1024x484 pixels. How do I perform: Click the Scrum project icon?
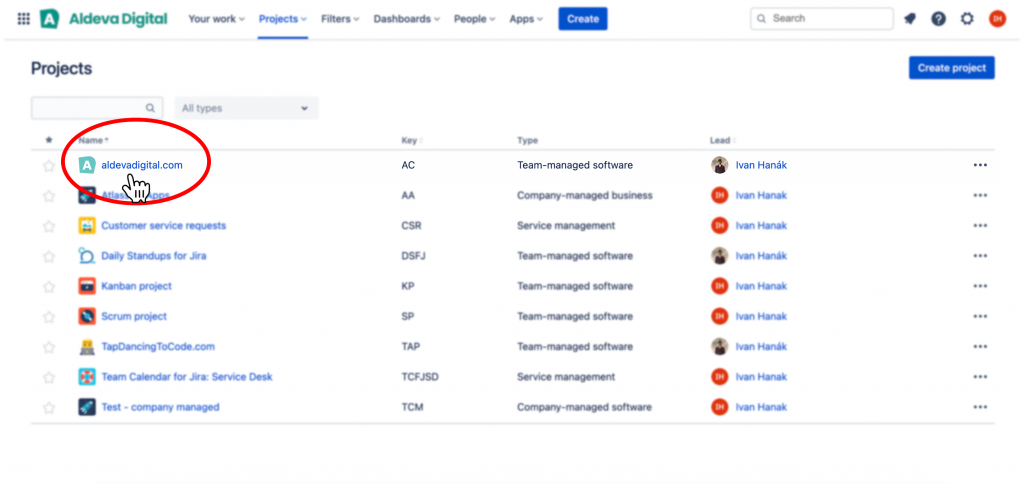pyautogui.click(x=87, y=316)
